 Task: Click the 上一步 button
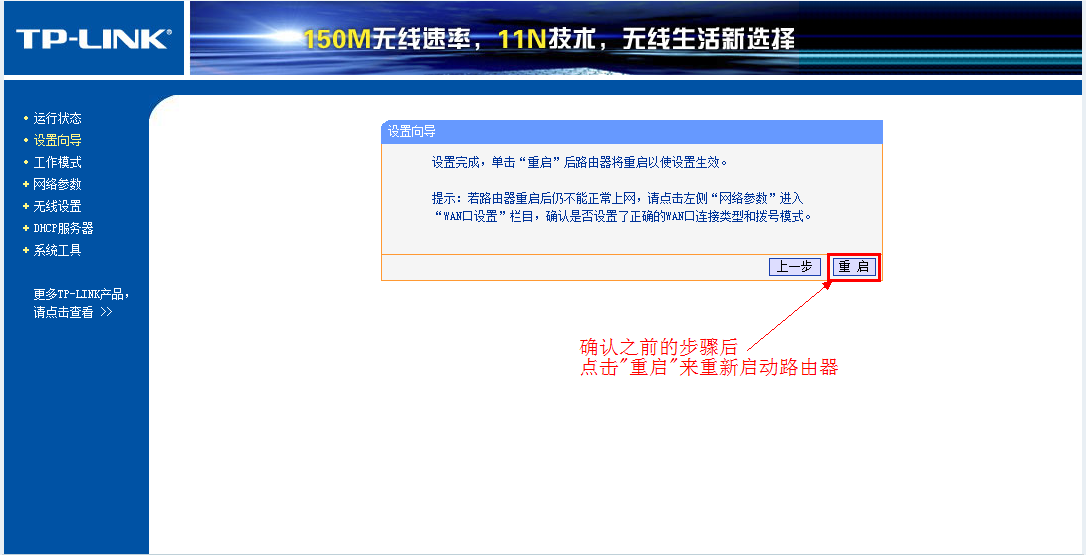click(794, 267)
